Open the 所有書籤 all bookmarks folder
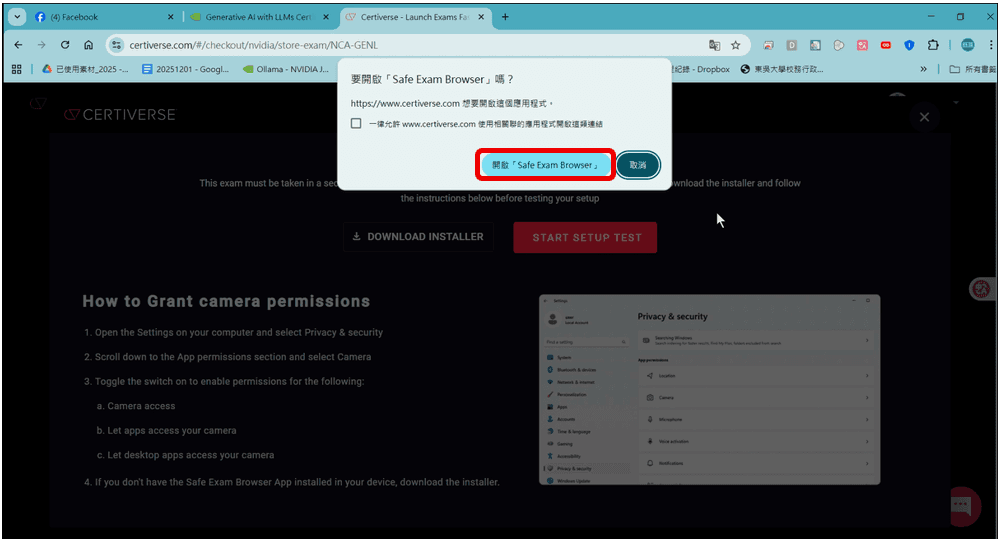 pyautogui.click(x=972, y=69)
